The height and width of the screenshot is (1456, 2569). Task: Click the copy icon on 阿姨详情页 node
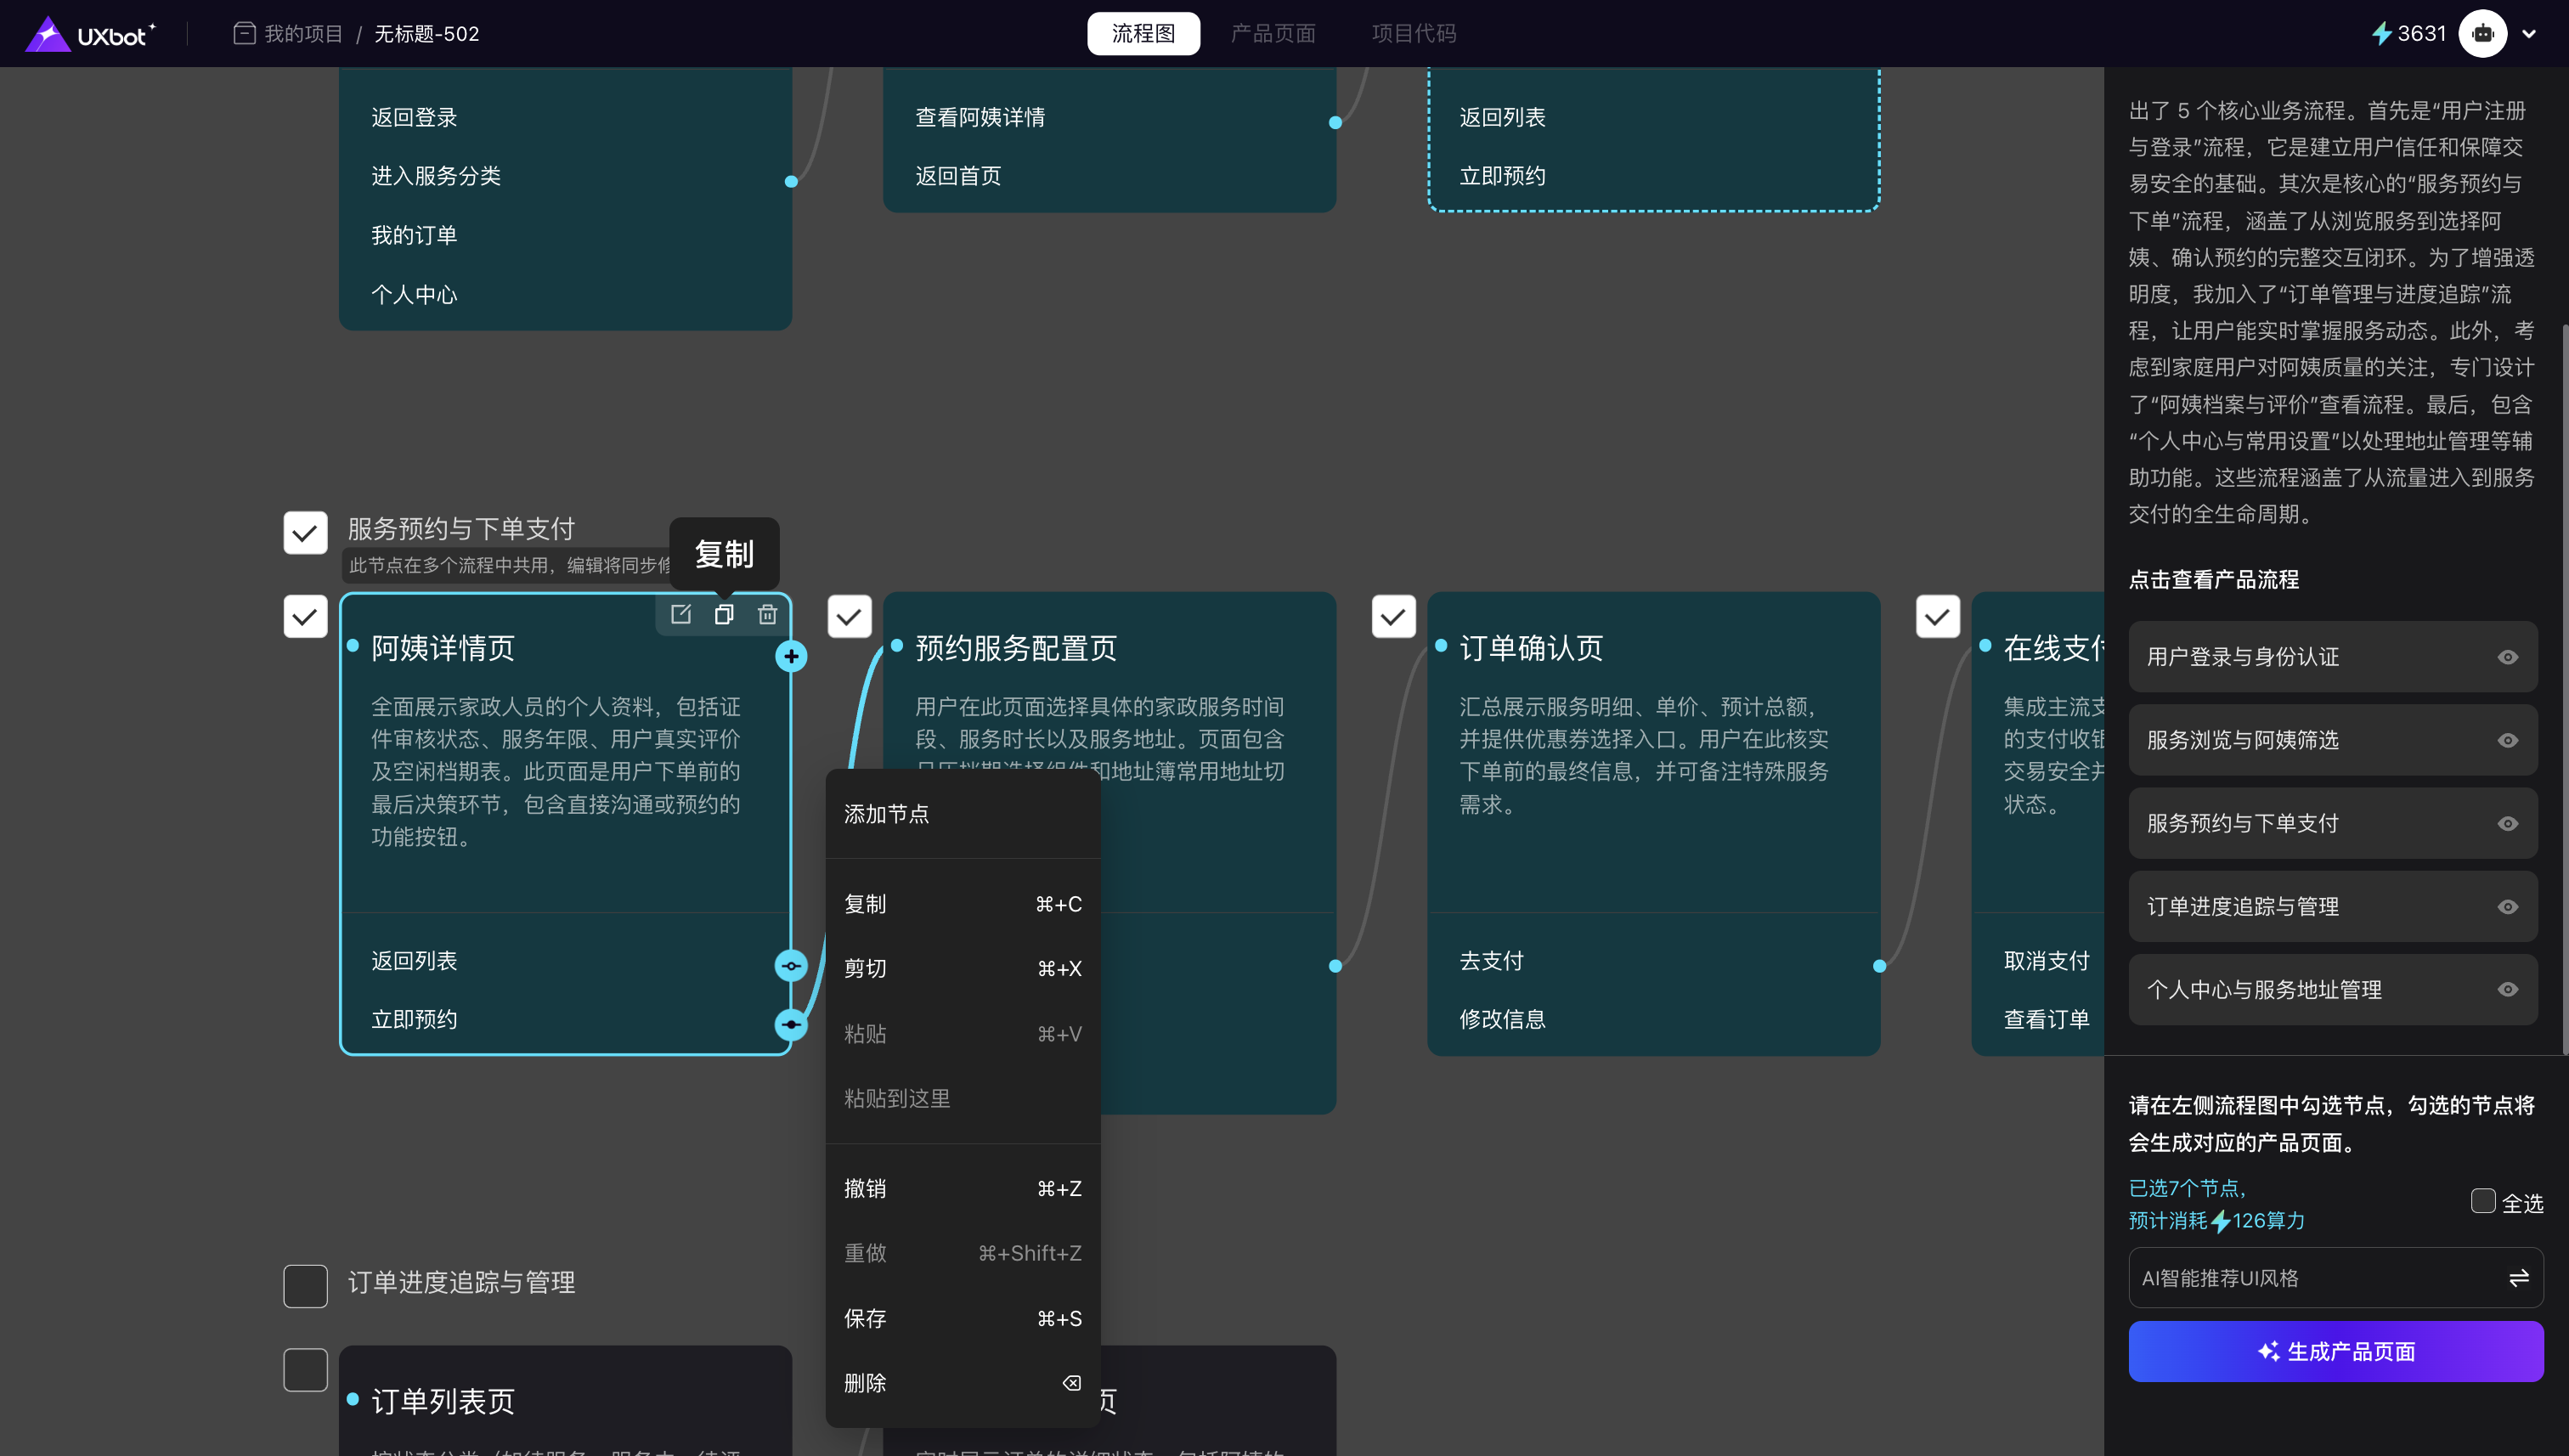point(724,614)
